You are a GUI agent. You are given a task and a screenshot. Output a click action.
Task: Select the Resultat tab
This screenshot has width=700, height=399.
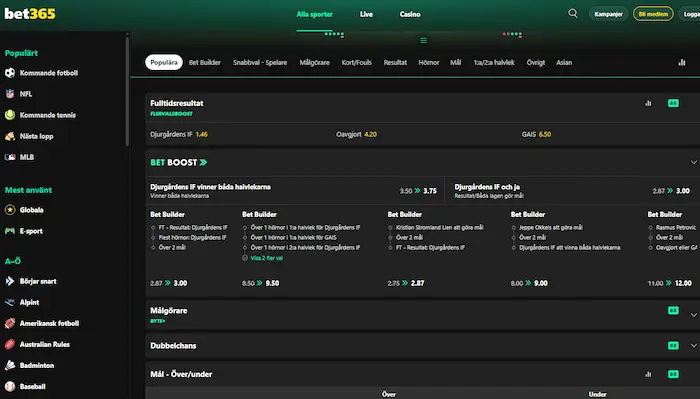[395, 62]
